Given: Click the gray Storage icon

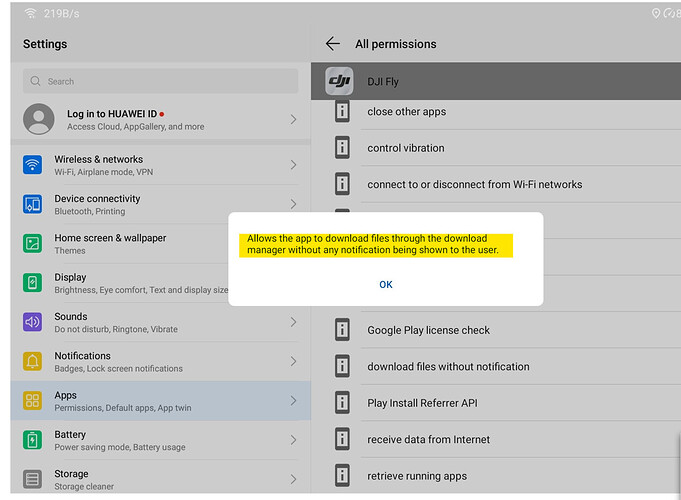Looking at the screenshot, I should (x=33, y=480).
